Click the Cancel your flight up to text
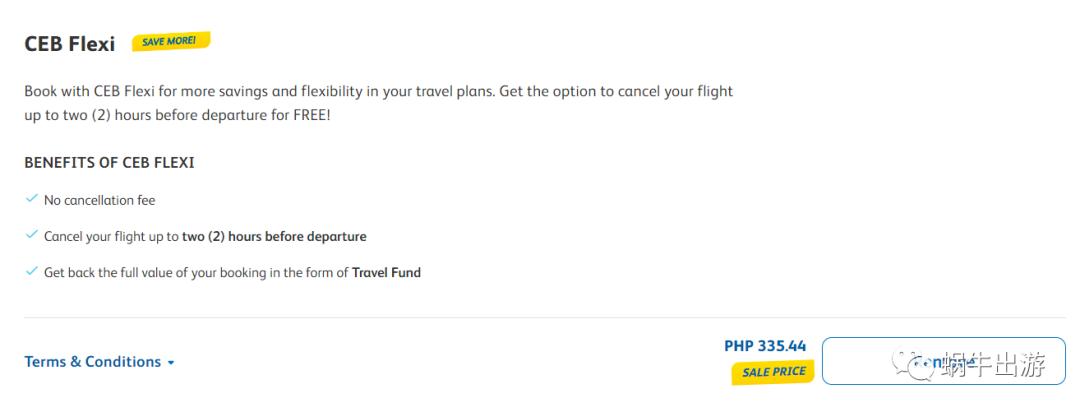This screenshot has width=1080, height=412. pos(112,237)
